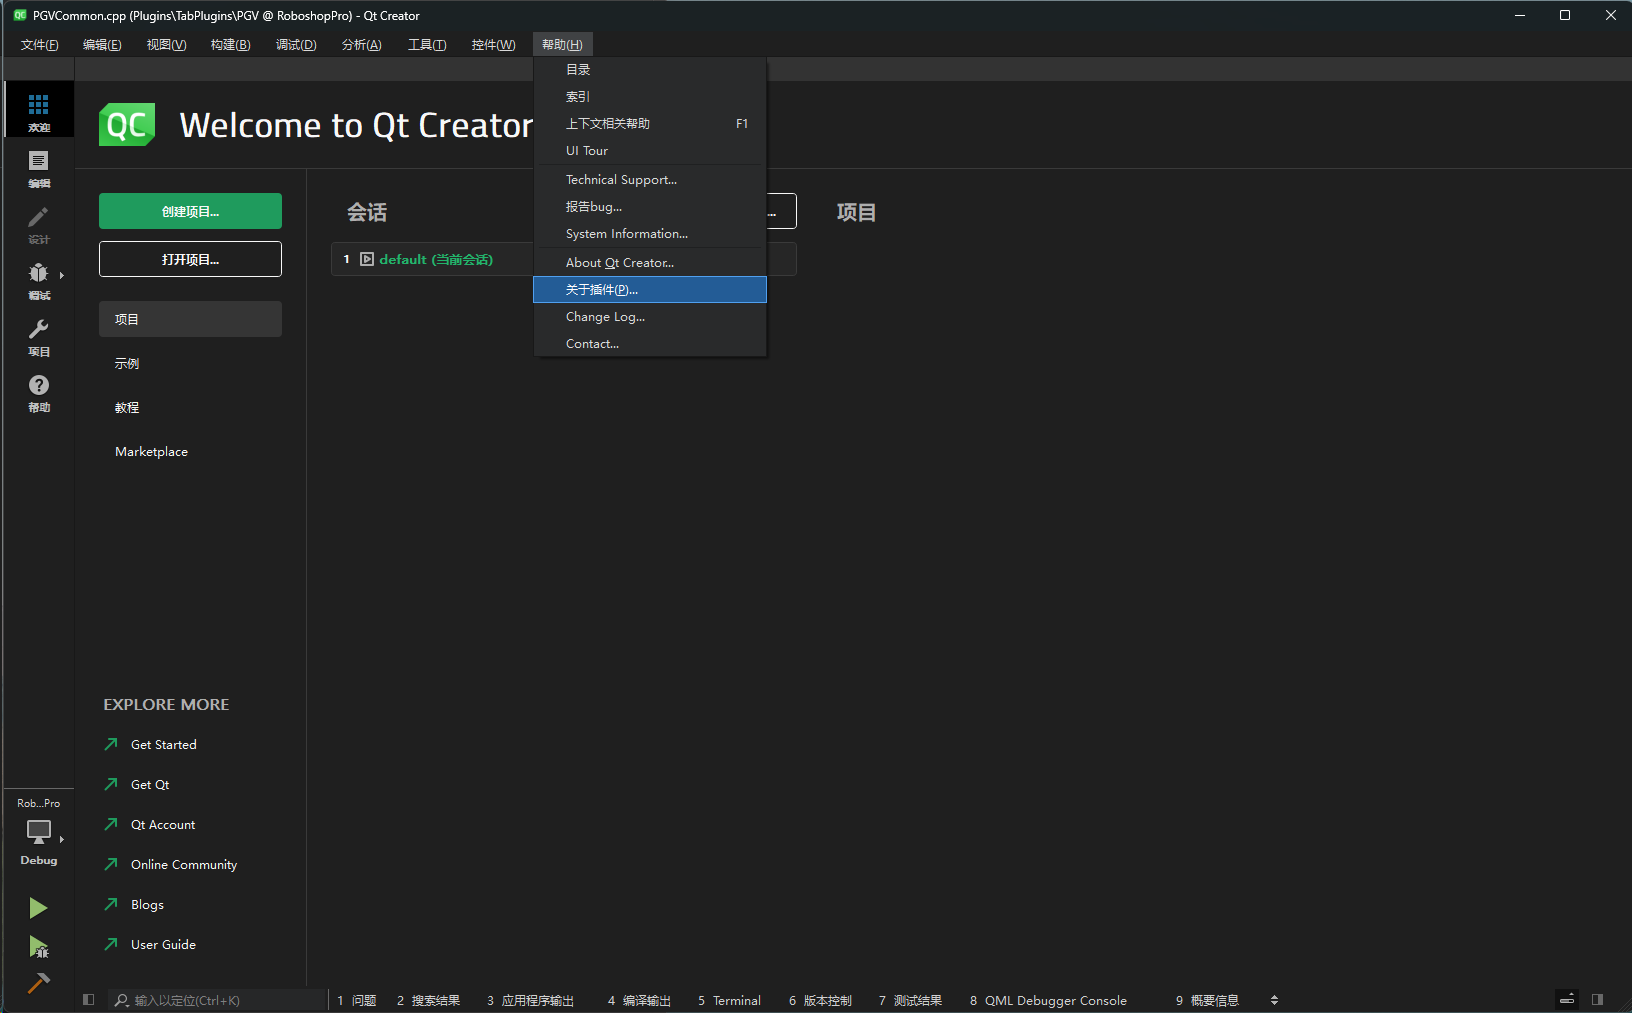Choose Technical Support... menu entry
The height and width of the screenshot is (1013, 1632).
click(650, 179)
